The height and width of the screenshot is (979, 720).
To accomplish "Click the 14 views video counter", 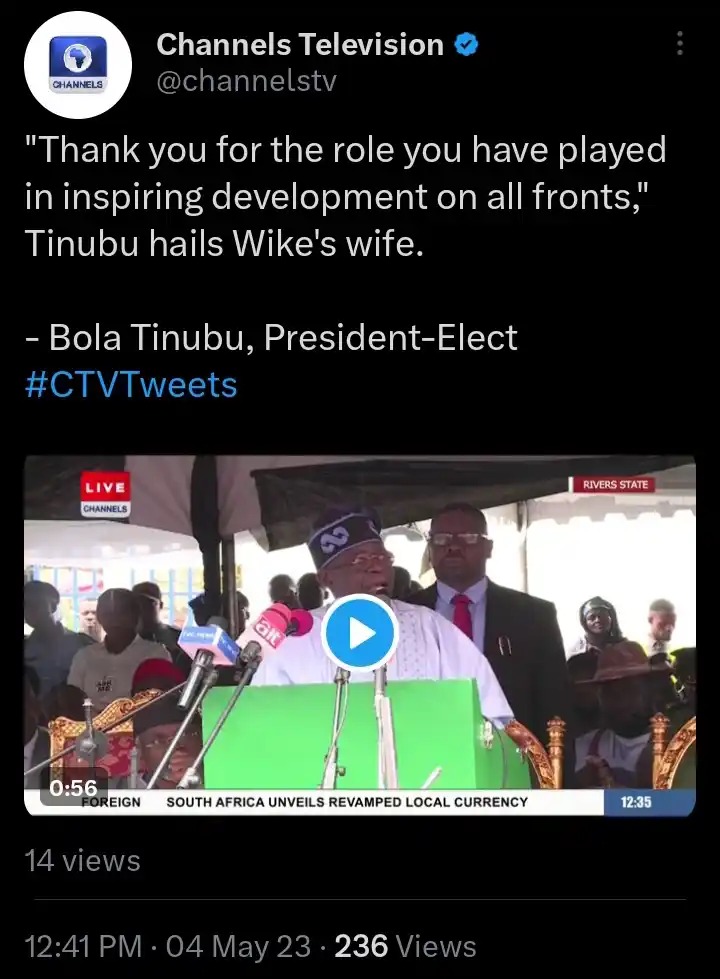I will pyautogui.click(x=82, y=861).
